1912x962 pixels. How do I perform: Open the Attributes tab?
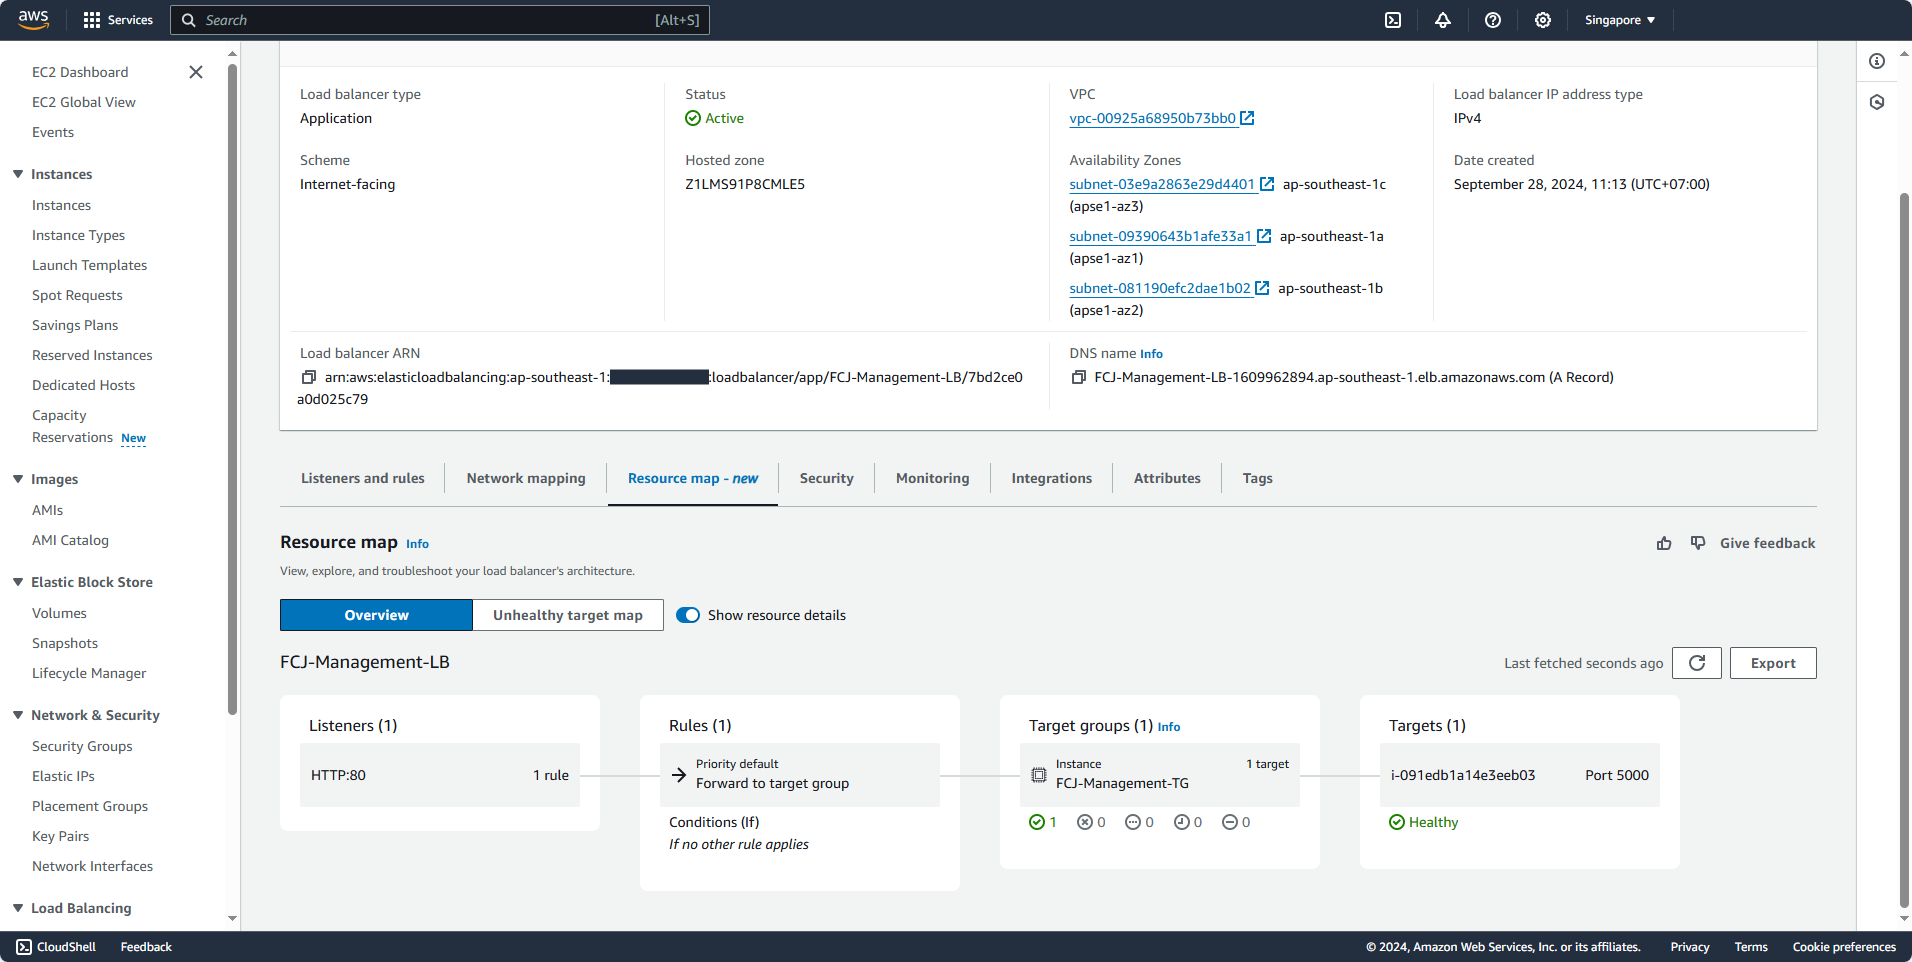[x=1167, y=478]
